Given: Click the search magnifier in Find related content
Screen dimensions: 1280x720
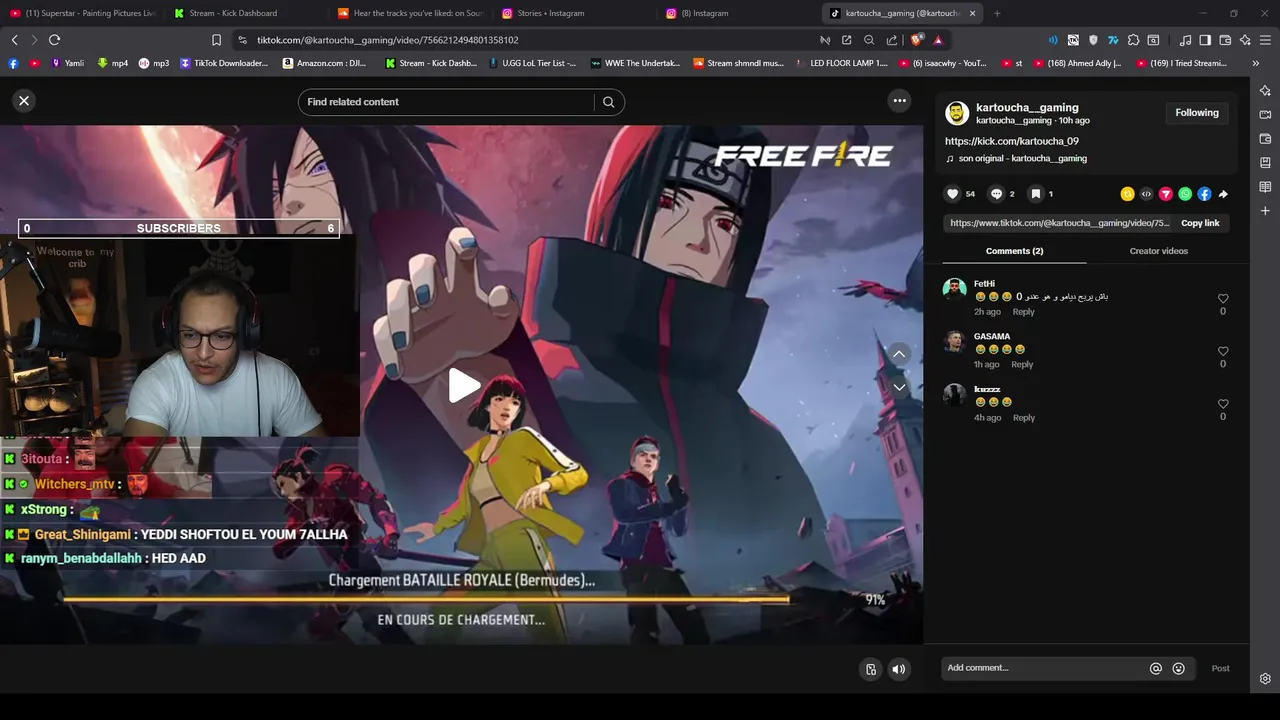Looking at the screenshot, I should tap(608, 102).
